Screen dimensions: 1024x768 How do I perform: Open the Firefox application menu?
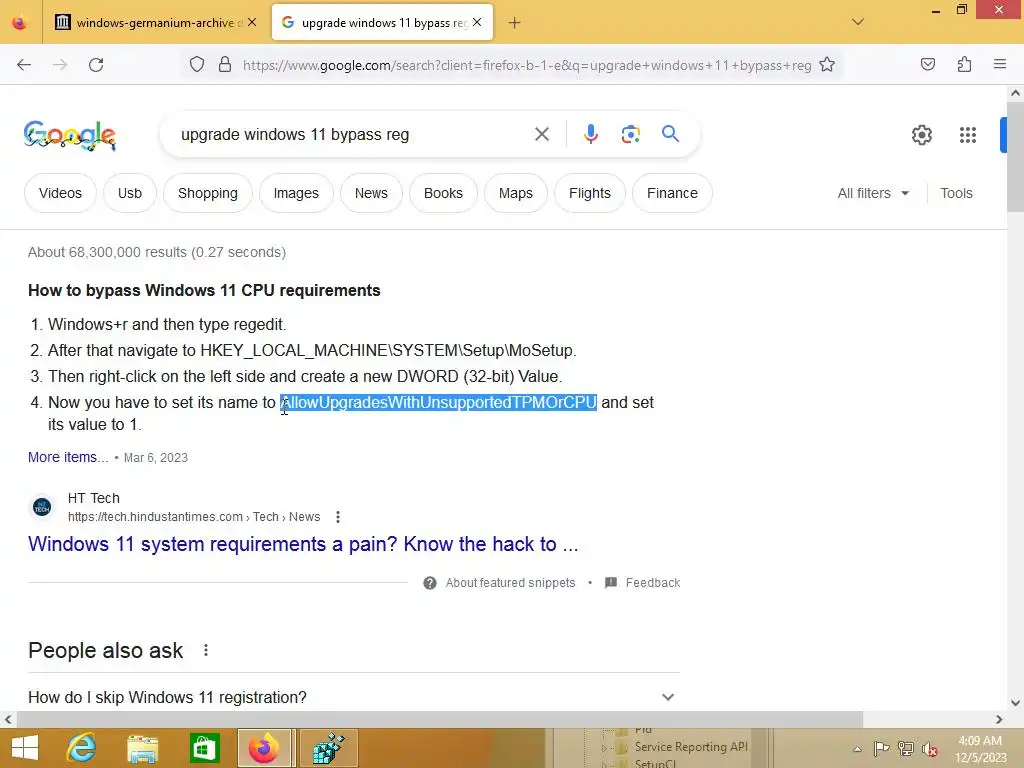click(x=1000, y=65)
